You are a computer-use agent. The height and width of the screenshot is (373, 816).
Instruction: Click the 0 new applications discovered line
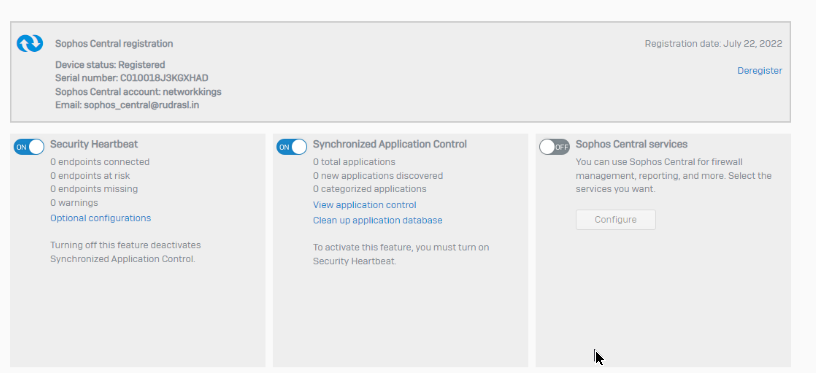(x=378, y=175)
